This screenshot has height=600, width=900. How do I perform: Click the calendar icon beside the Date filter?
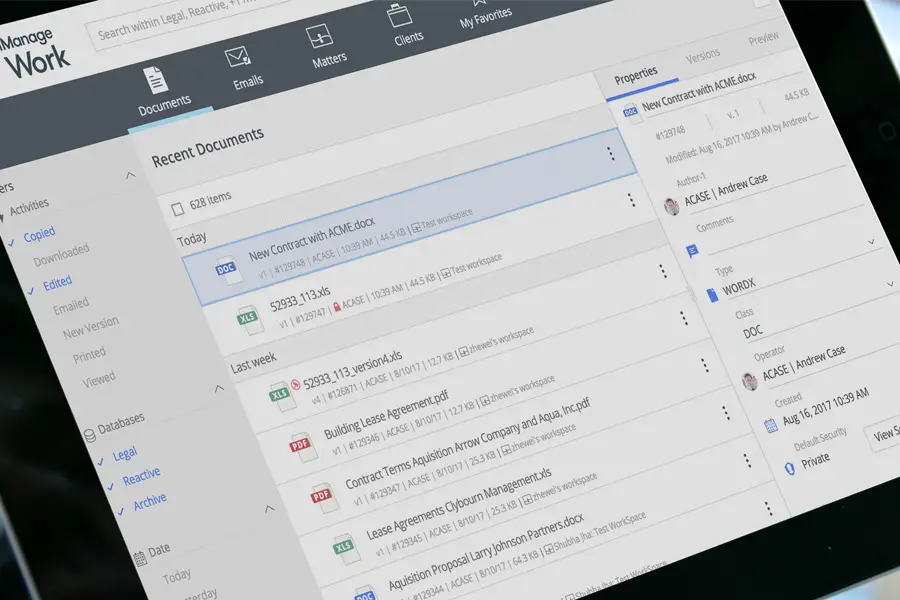[x=139, y=558]
